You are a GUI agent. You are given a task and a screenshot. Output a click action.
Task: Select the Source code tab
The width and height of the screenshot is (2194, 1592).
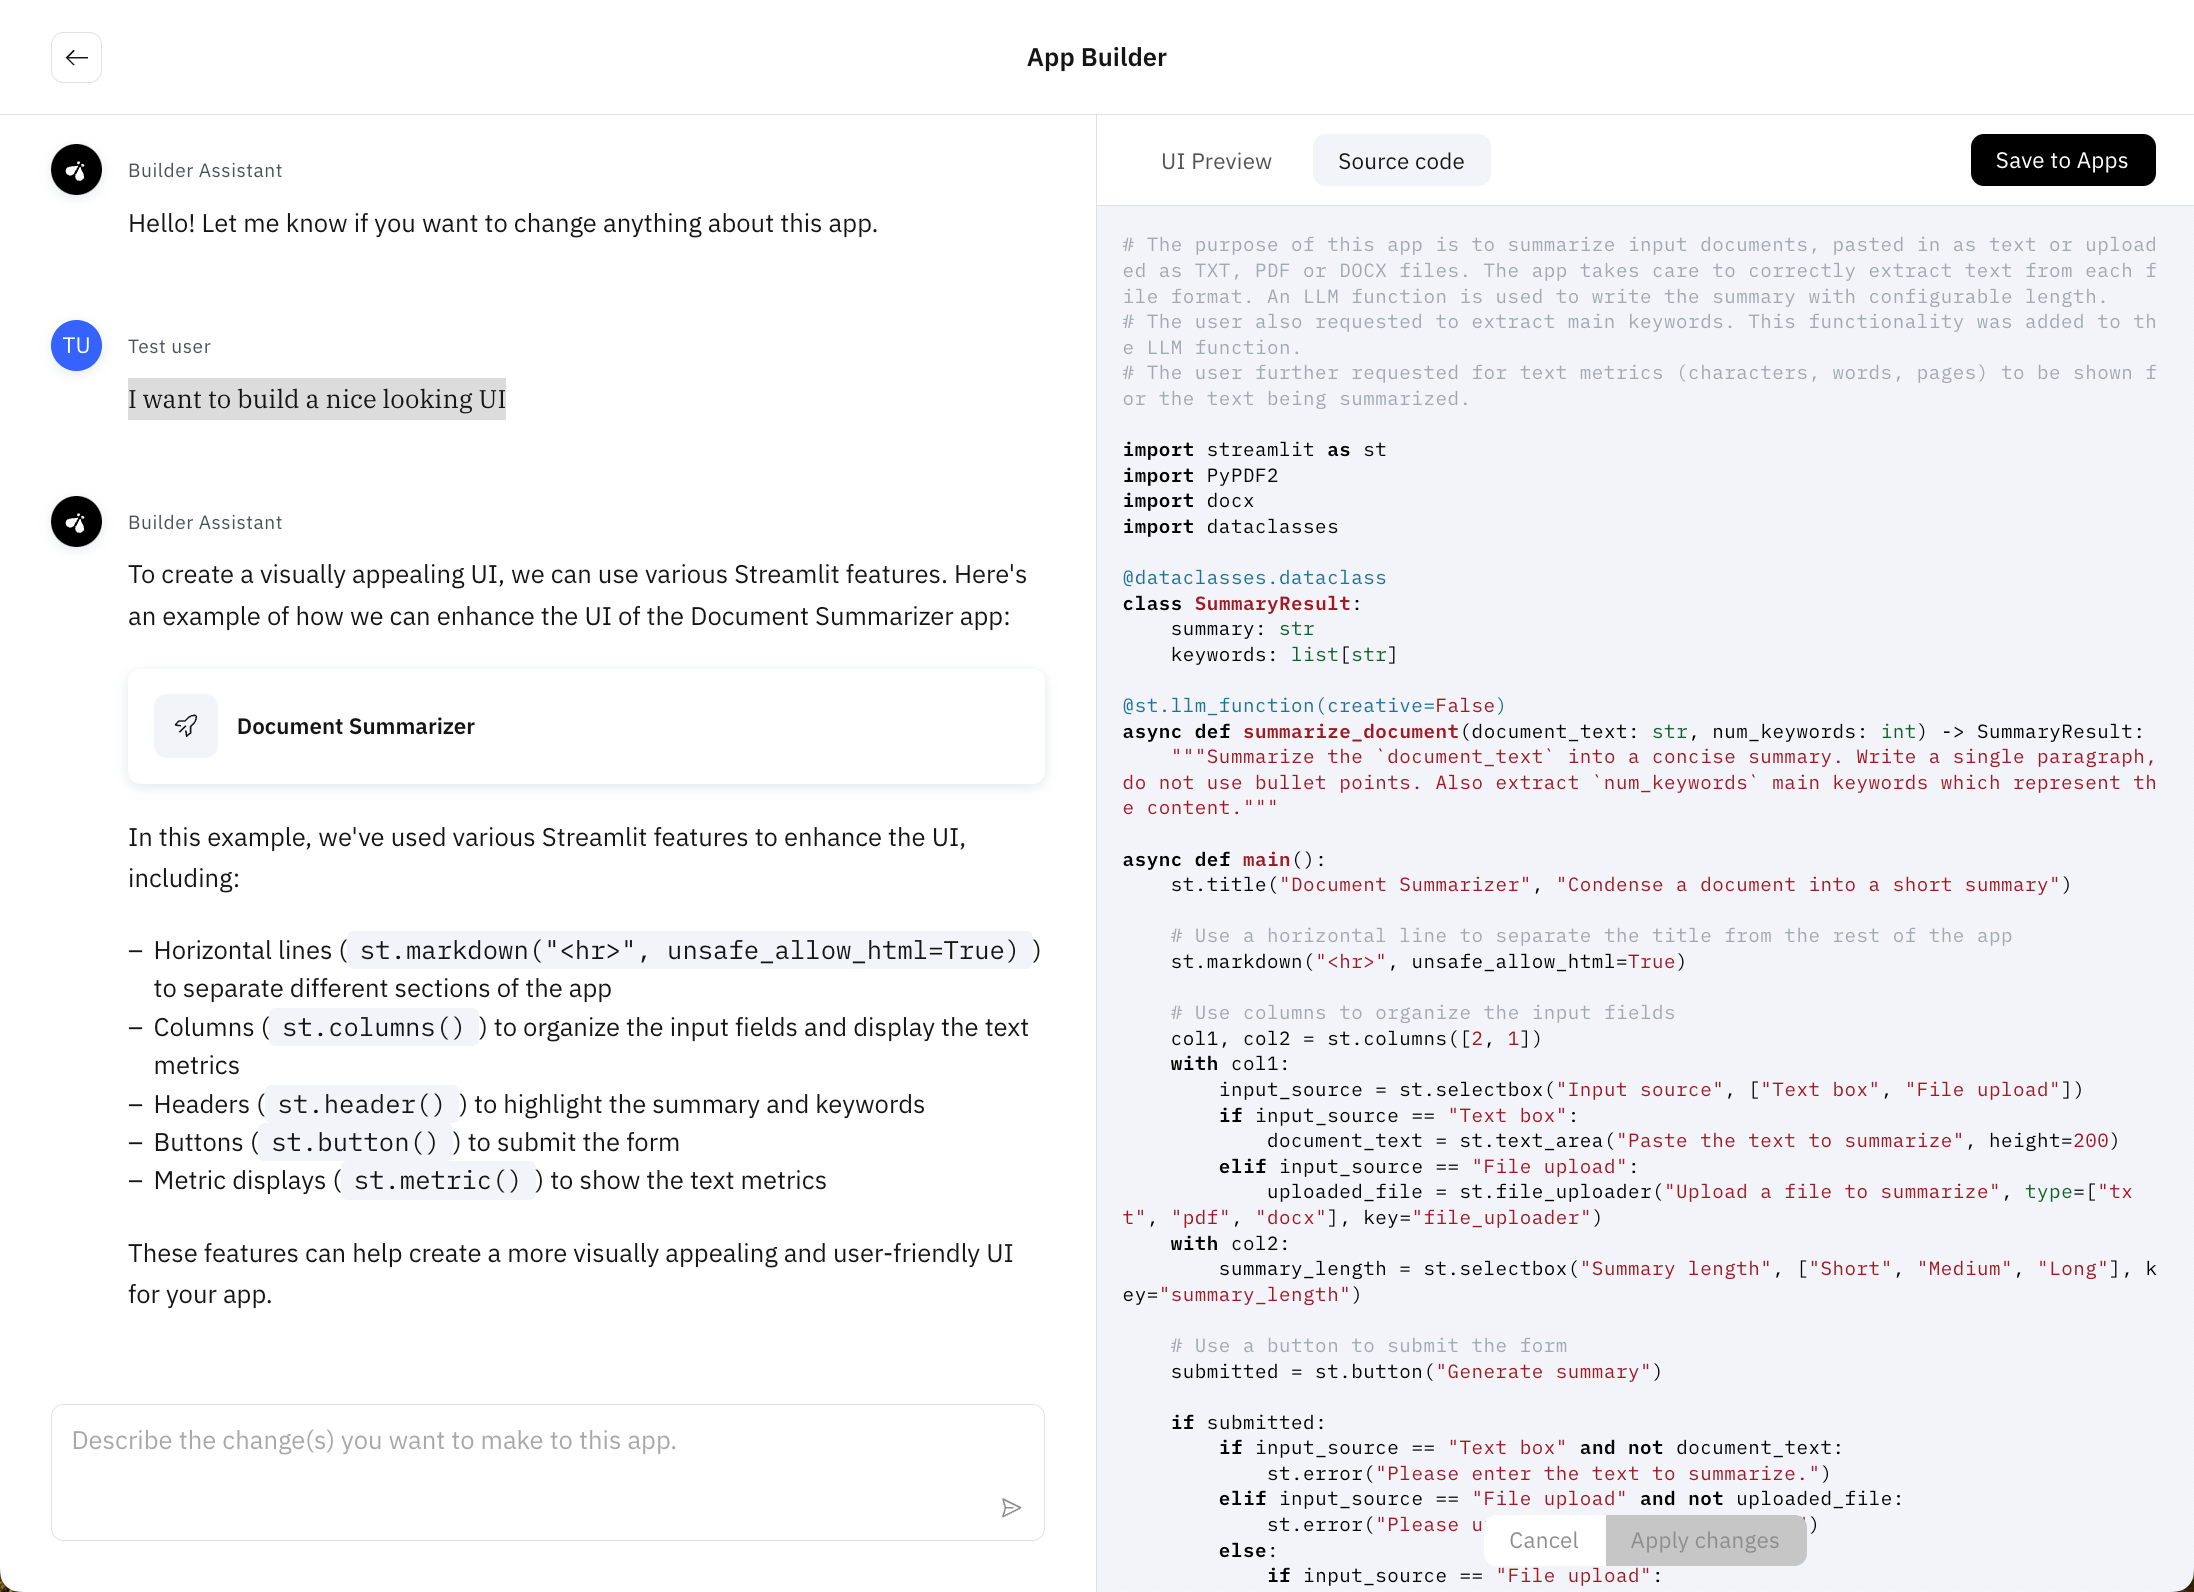pyautogui.click(x=1401, y=161)
